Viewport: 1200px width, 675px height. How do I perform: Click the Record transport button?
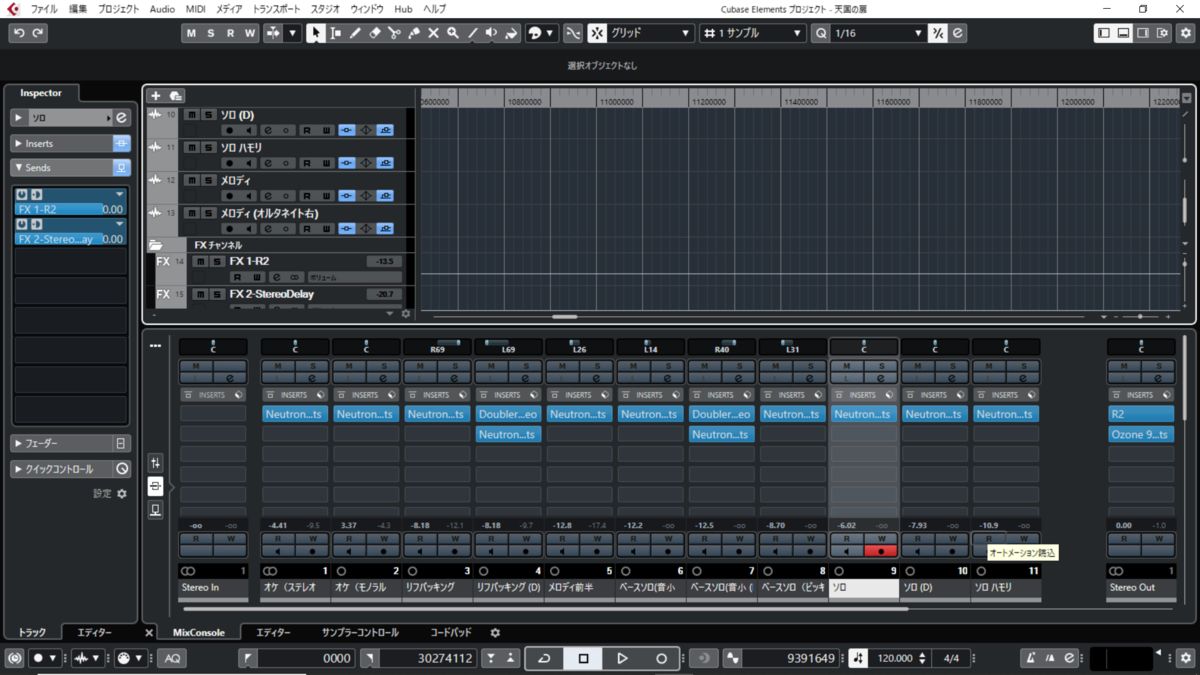click(661, 658)
